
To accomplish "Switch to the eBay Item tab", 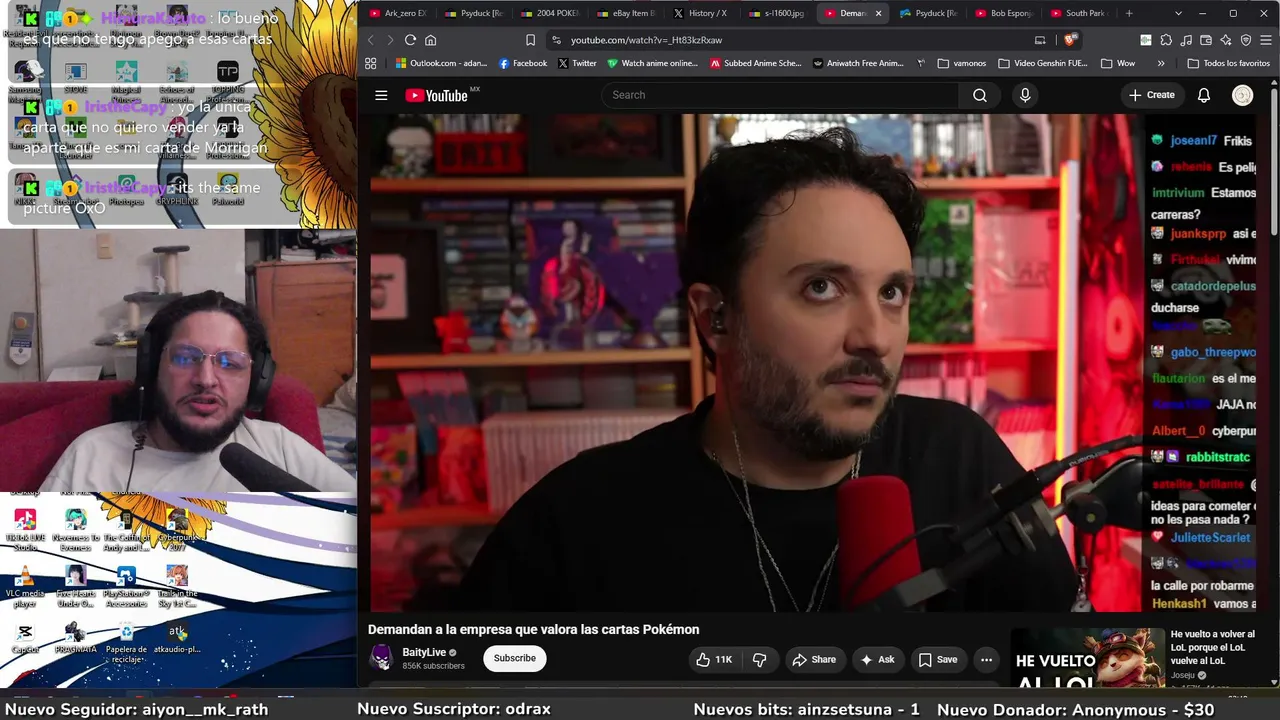I will point(625,13).
